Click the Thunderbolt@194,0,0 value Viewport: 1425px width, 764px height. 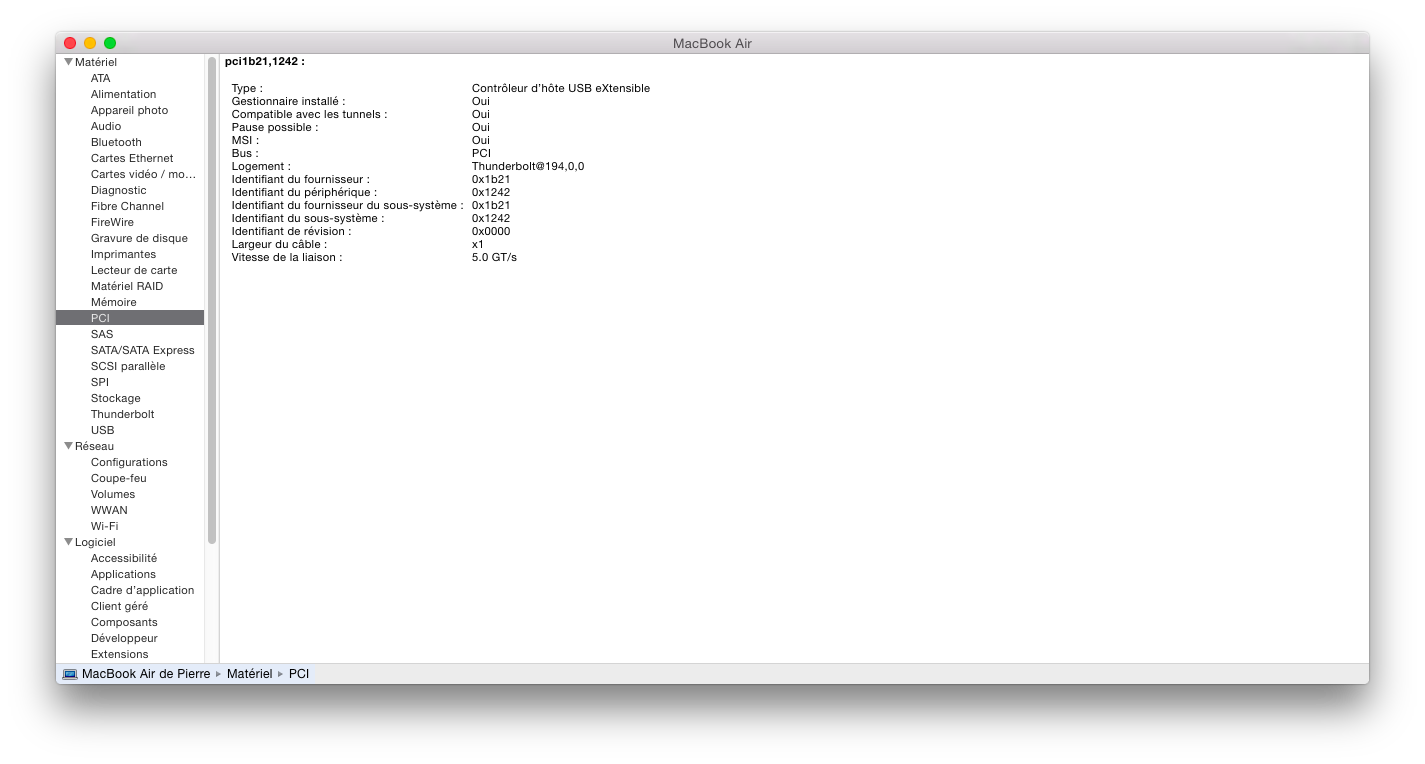coord(528,166)
